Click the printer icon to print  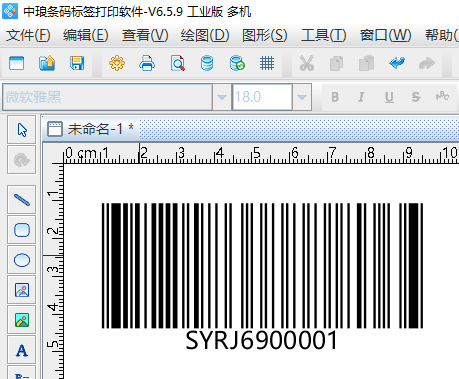pos(147,63)
